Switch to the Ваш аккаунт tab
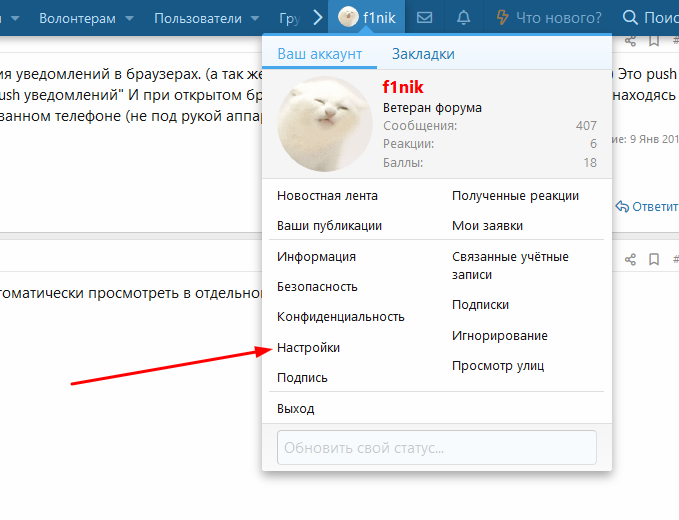679x520 pixels. click(320, 54)
